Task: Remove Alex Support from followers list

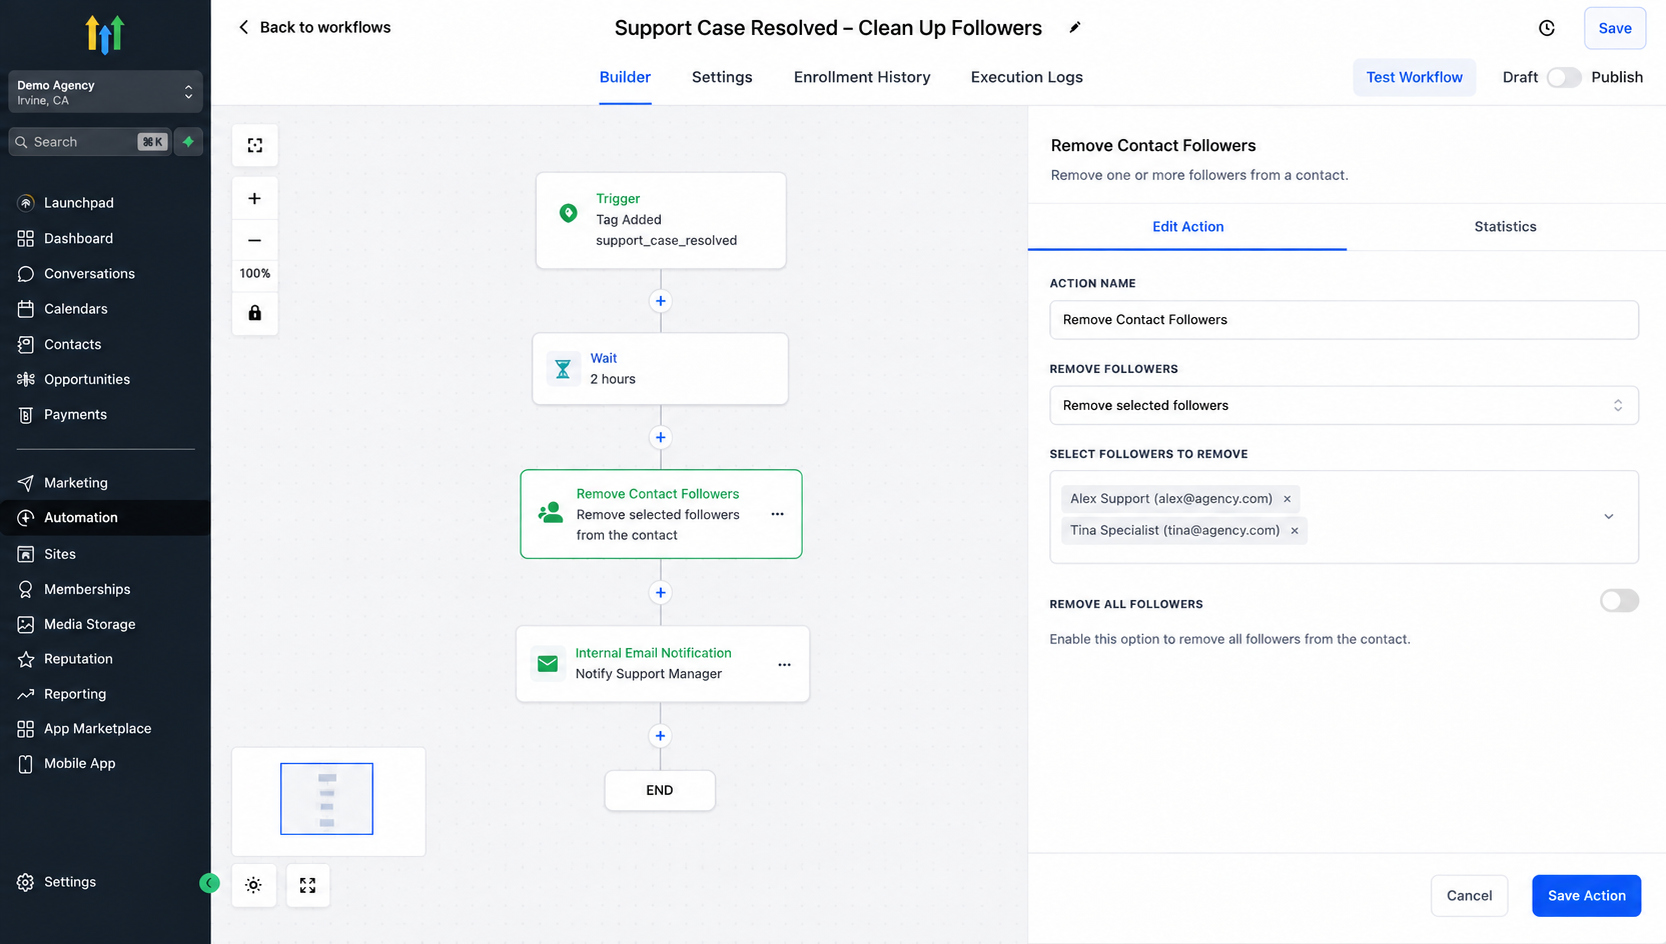Action: pos(1287,499)
